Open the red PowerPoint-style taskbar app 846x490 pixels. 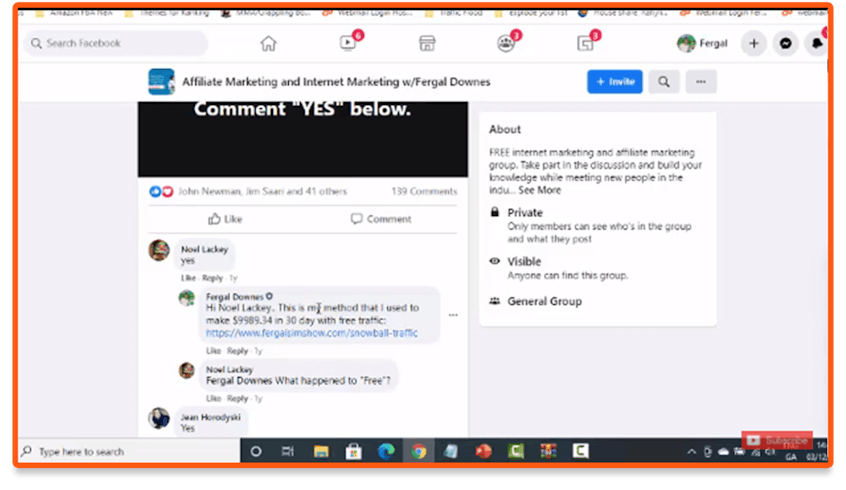483,451
